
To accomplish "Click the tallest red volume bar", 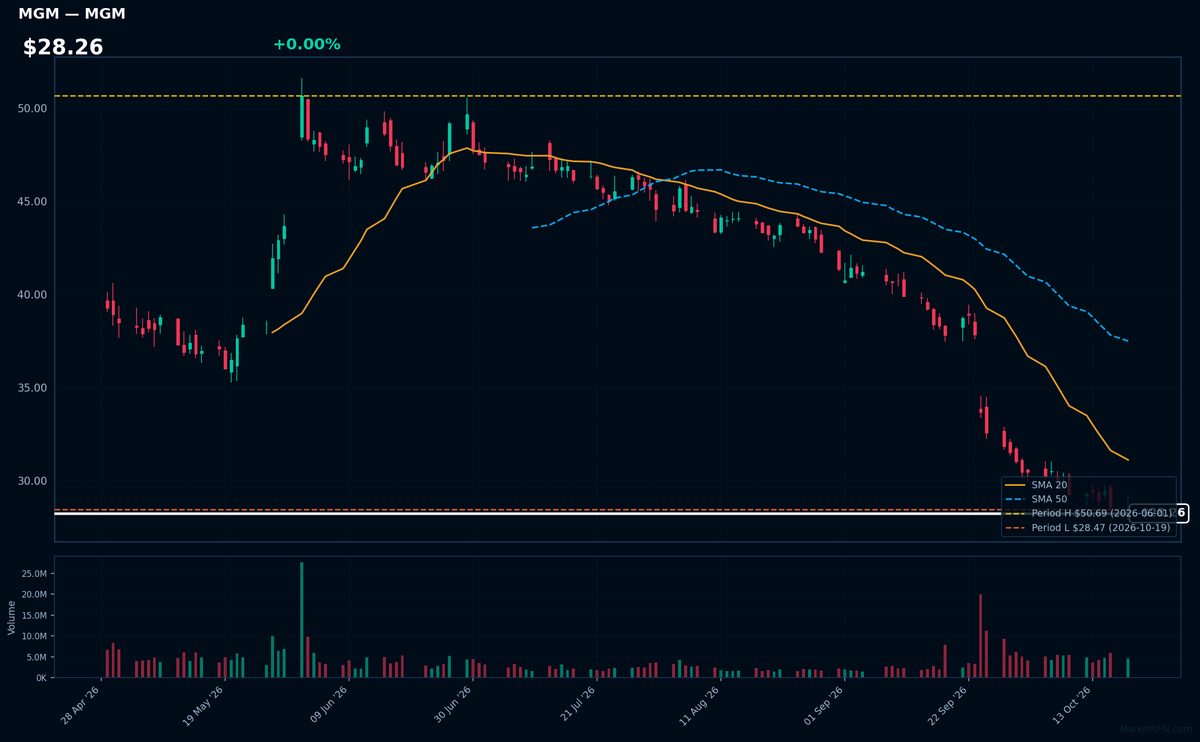I will tap(980, 636).
